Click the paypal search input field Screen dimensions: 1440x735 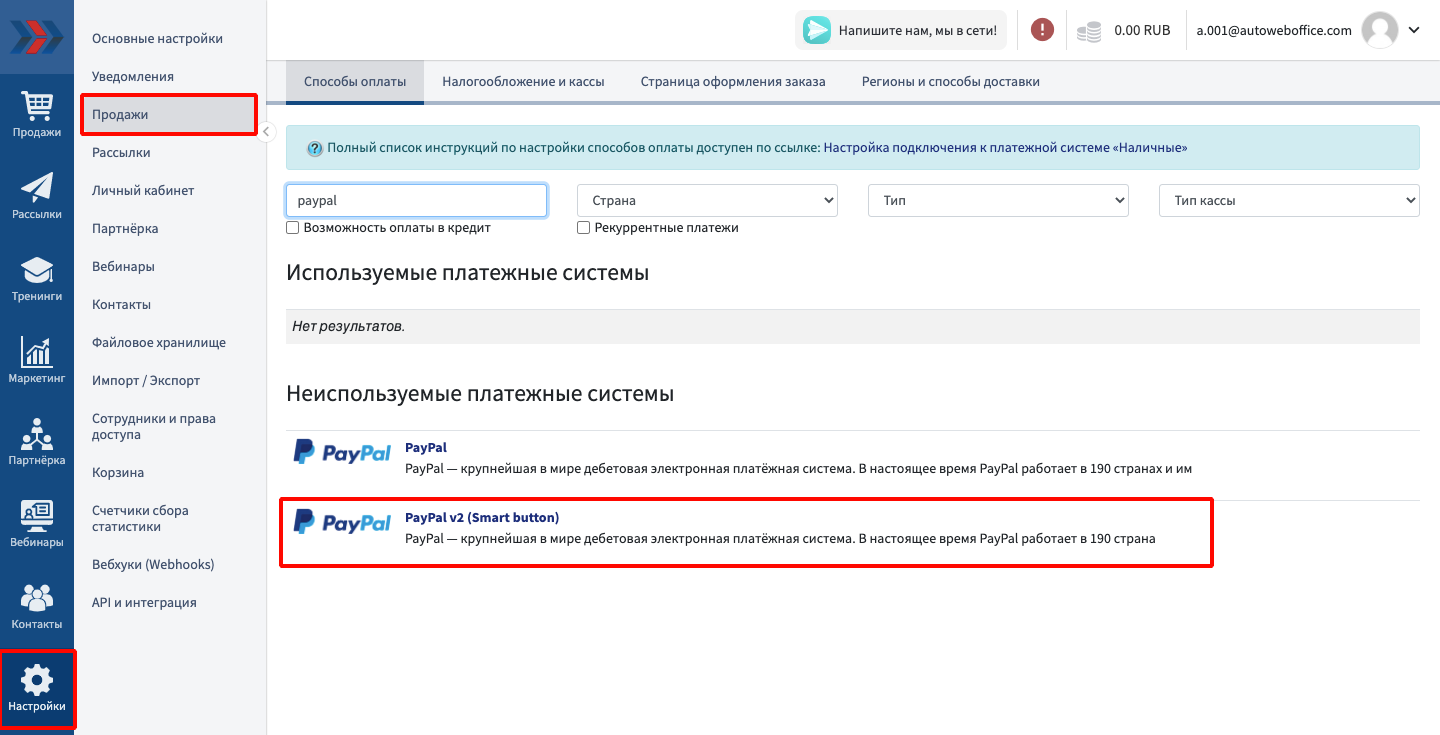tap(416, 200)
